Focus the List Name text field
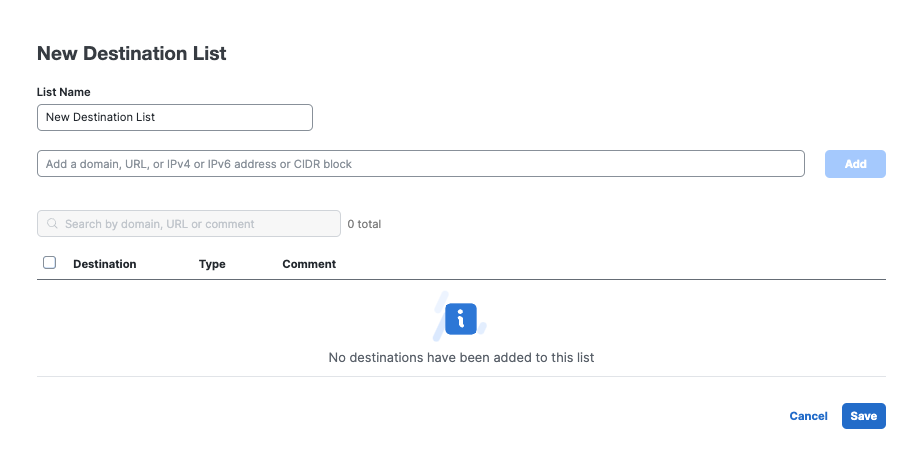This screenshot has height=461, width=923. coord(175,117)
